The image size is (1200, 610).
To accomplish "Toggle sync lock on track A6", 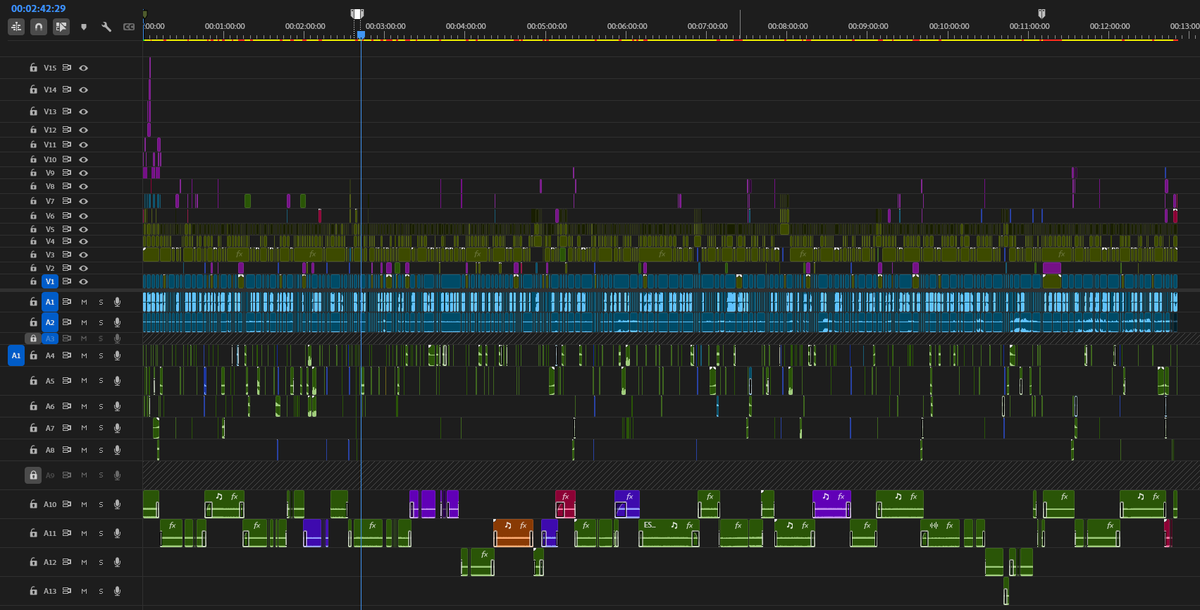I will [68, 406].
